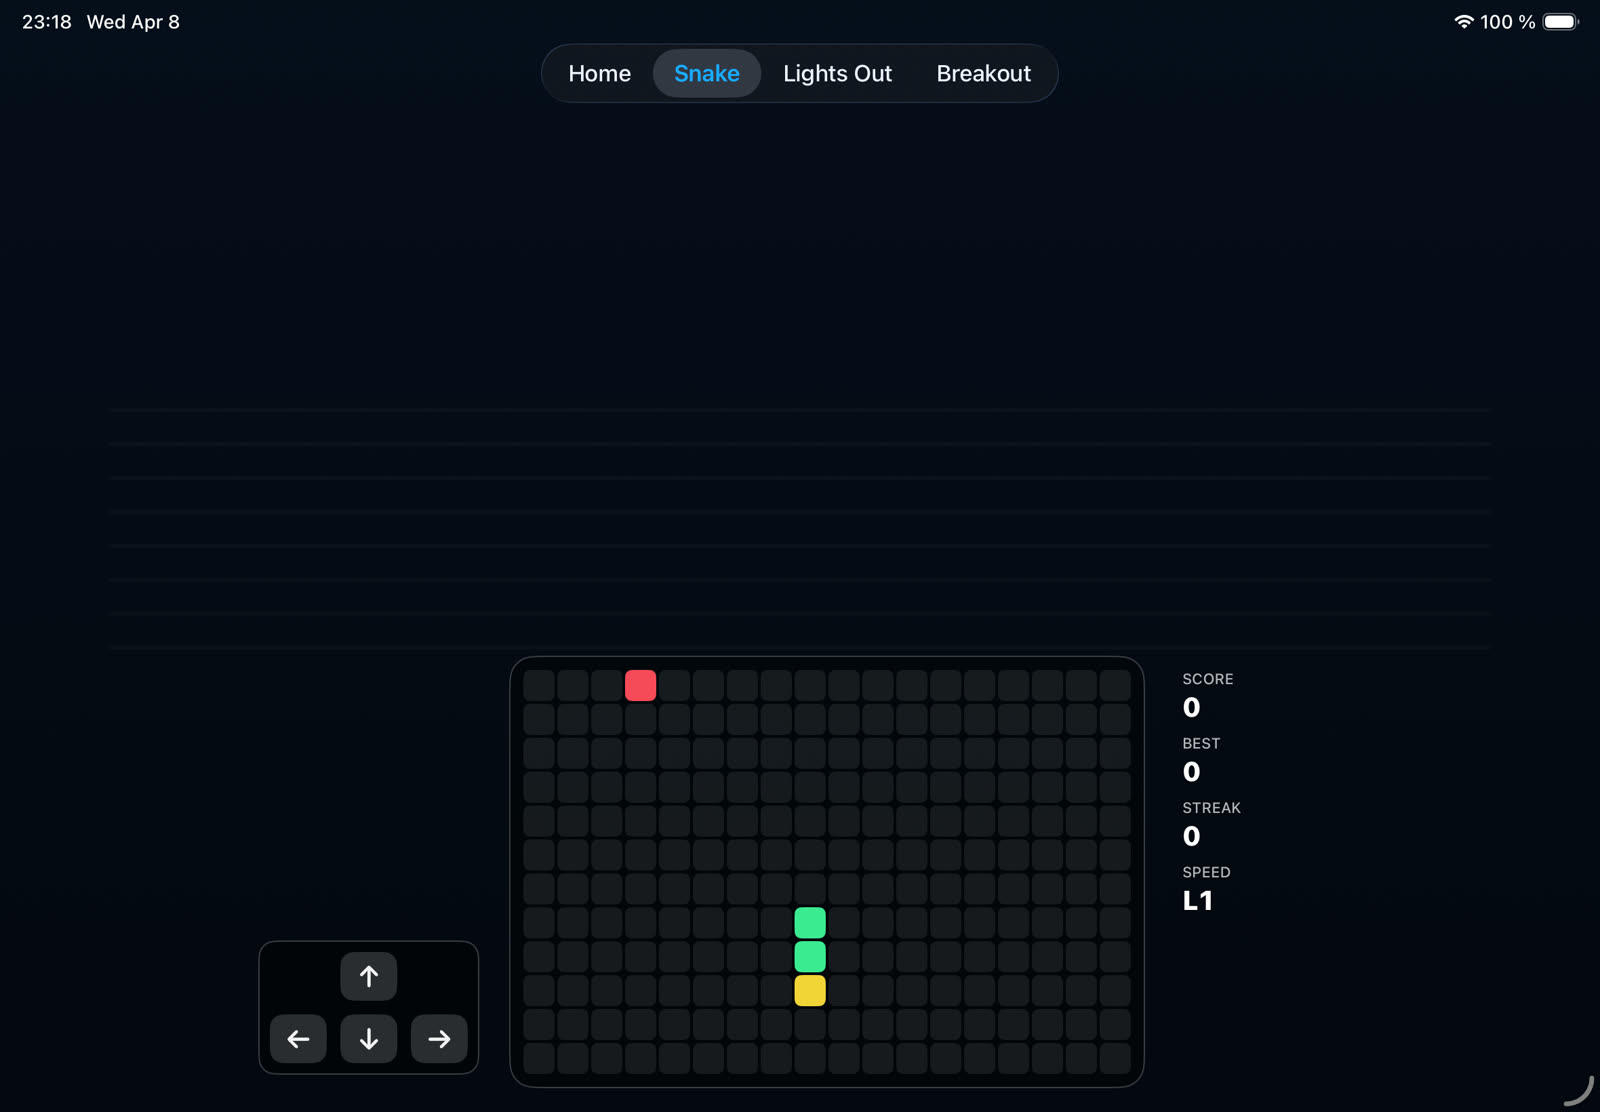Open the Home tab
Image resolution: width=1600 pixels, height=1112 pixels.
(599, 74)
